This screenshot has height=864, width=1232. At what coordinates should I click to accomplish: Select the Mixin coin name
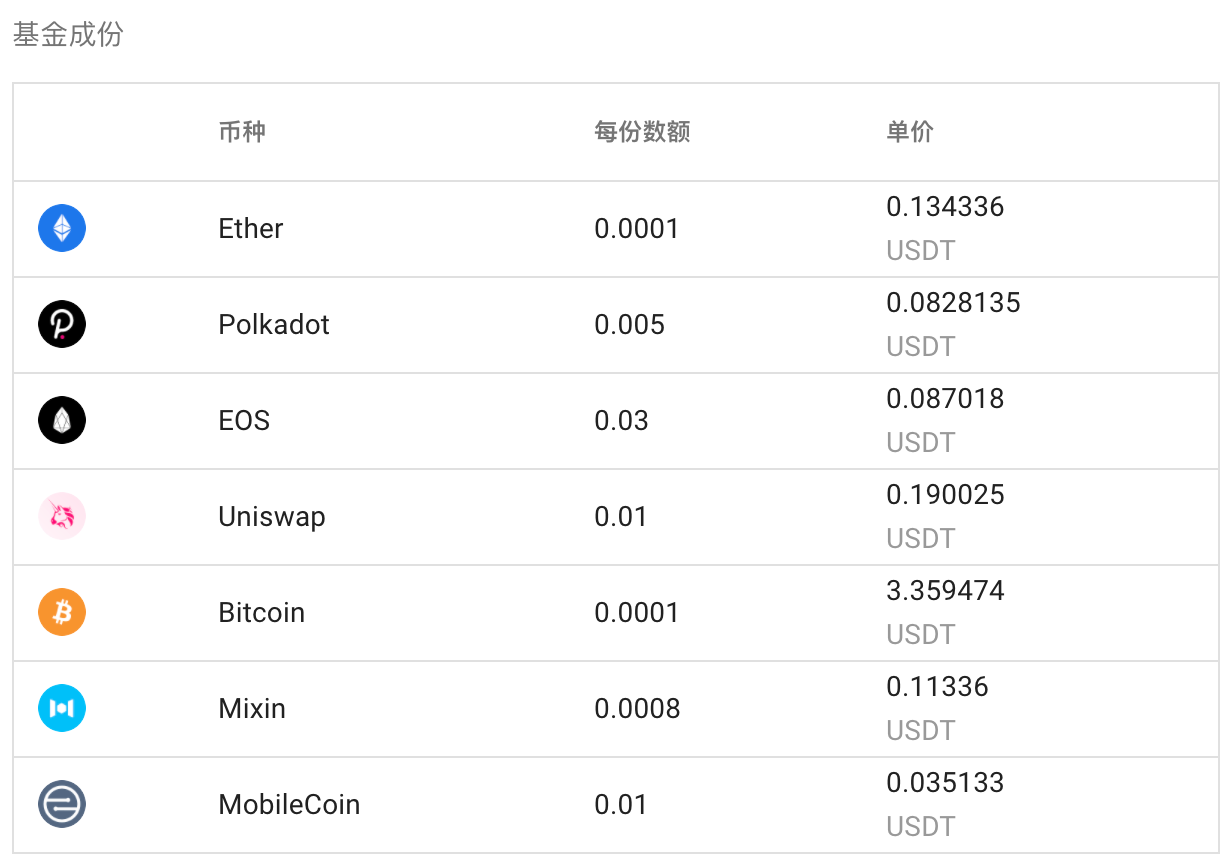(x=252, y=709)
